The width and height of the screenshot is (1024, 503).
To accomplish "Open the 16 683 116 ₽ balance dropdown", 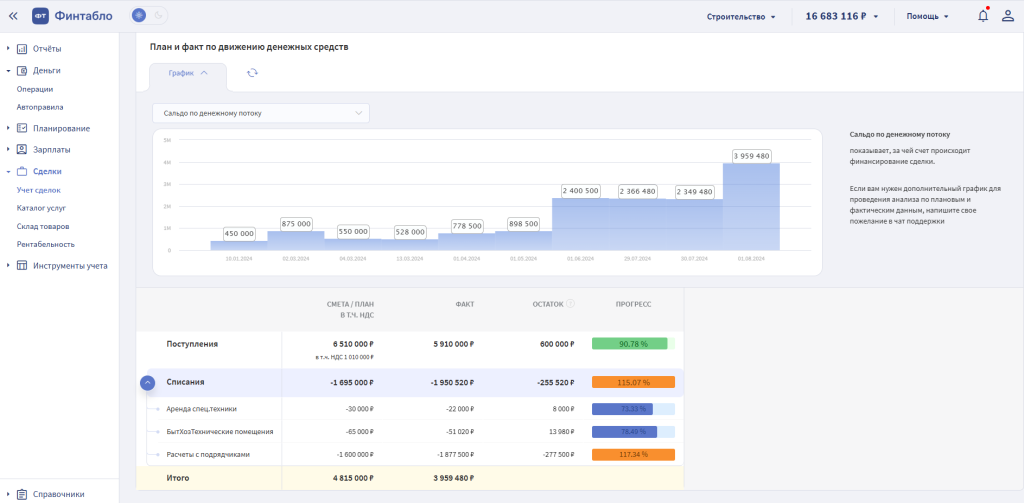I will tap(842, 17).
